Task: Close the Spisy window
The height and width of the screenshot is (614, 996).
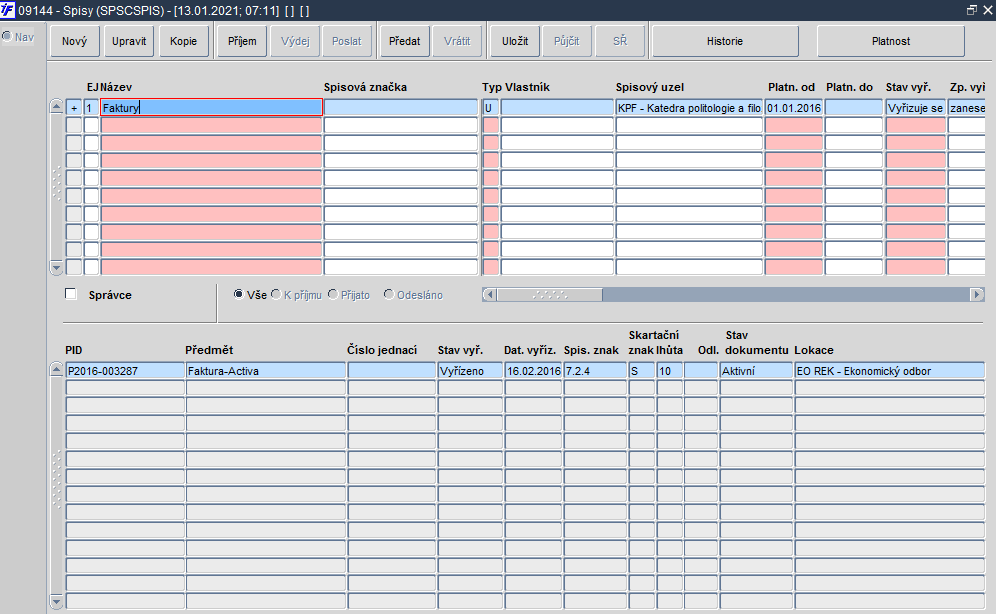Action: pyautogui.click(x=988, y=10)
